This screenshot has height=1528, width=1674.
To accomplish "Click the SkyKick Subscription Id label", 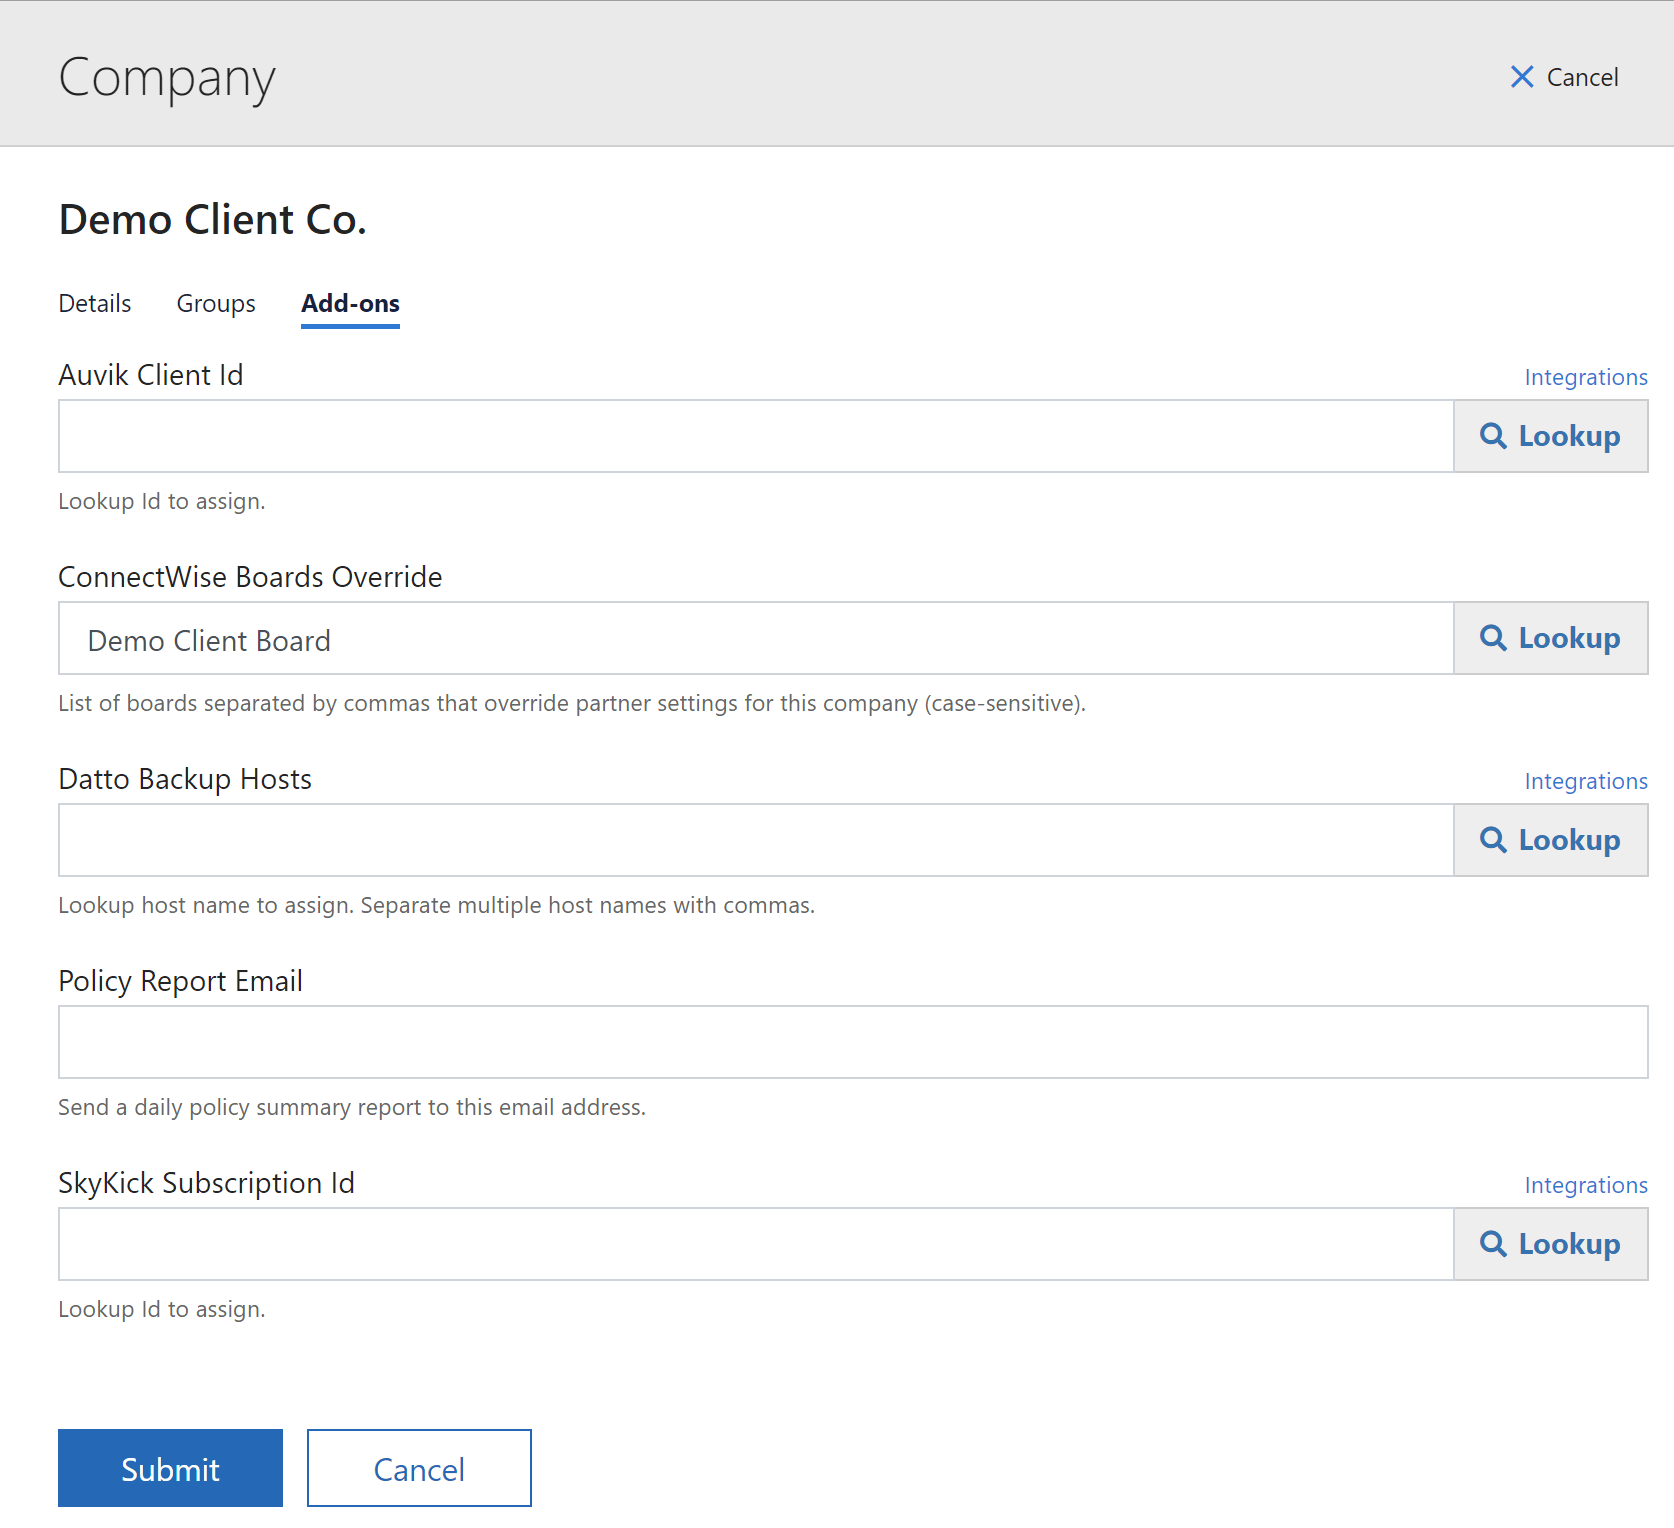I will 207,1183.
